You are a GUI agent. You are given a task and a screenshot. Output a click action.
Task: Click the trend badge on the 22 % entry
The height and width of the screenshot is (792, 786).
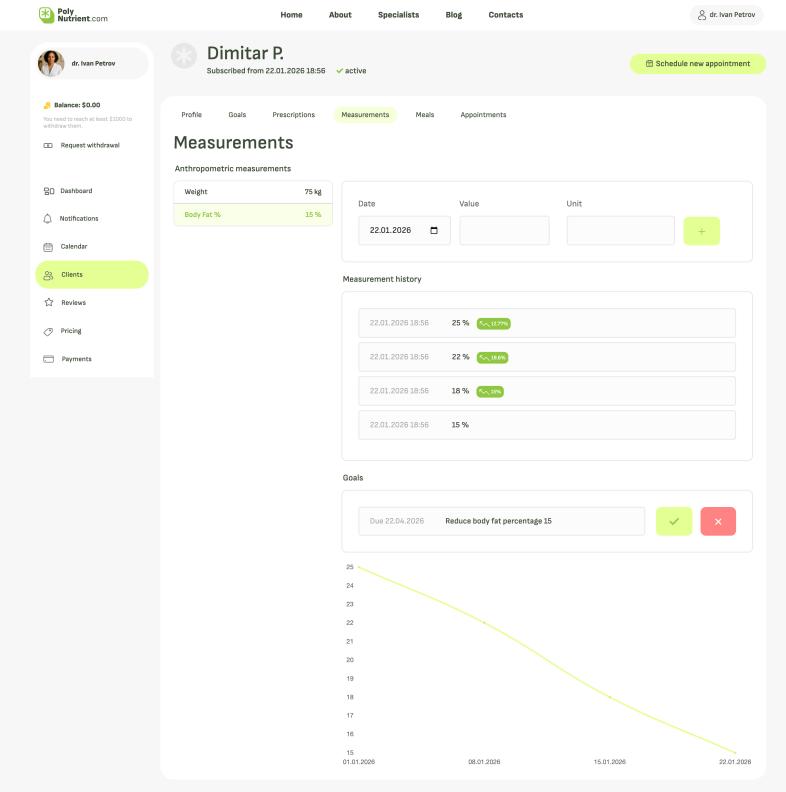tap(493, 358)
